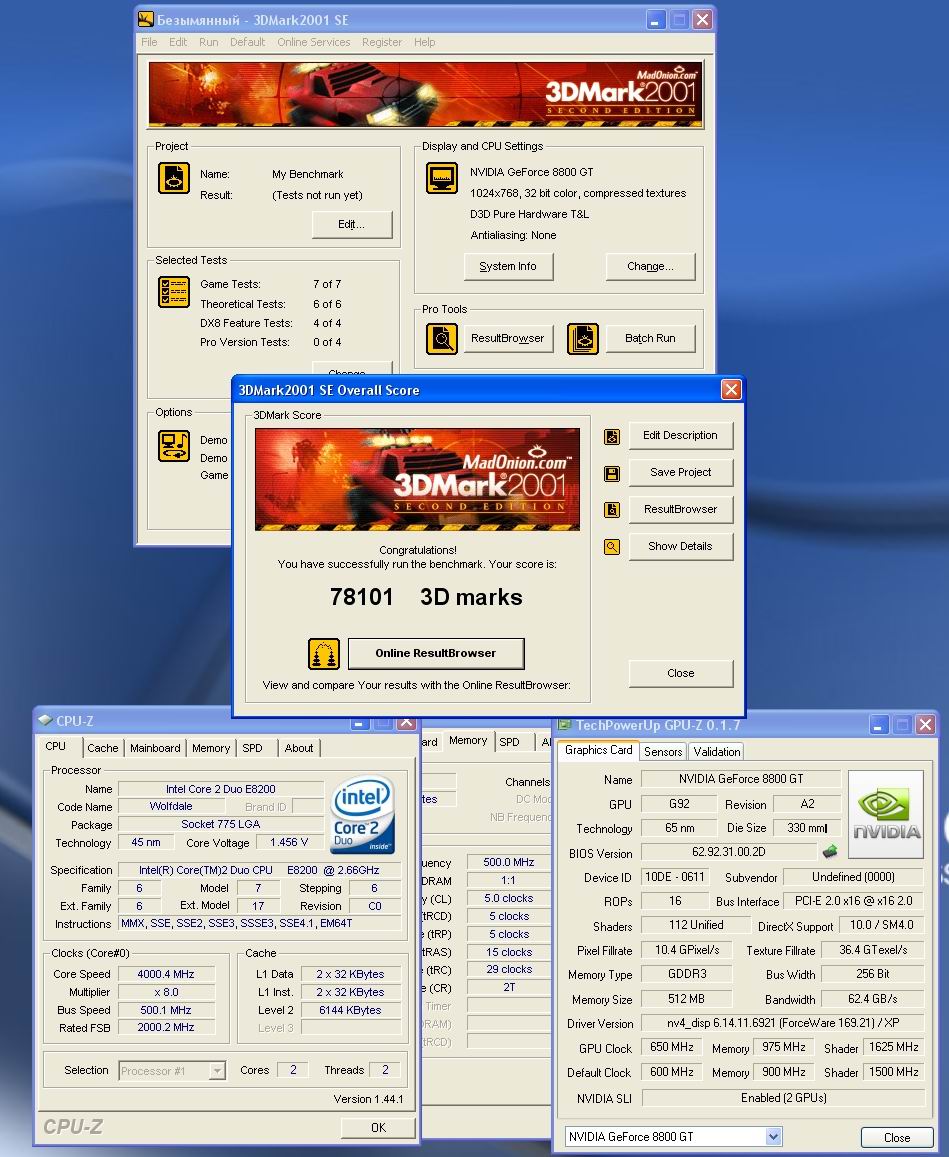Click the 3DMark2001 banner in score dialog
Viewport: 949px width, 1157px height.
pyautogui.click(x=417, y=479)
